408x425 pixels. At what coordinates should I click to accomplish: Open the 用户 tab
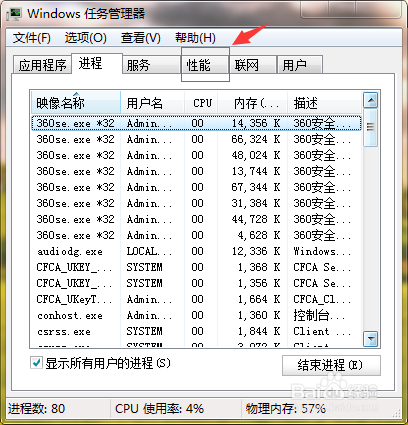[300, 65]
